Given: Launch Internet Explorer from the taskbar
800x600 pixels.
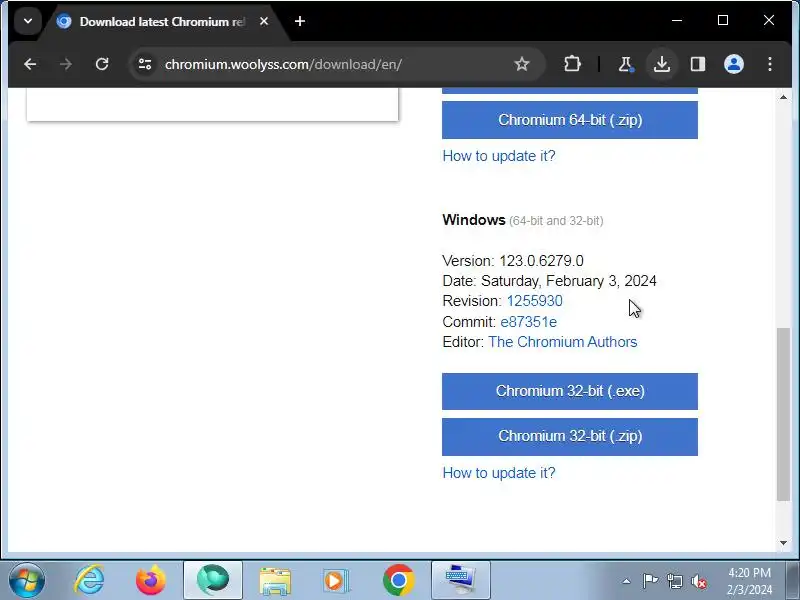Looking at the screenshot, I should coord(89,581).
